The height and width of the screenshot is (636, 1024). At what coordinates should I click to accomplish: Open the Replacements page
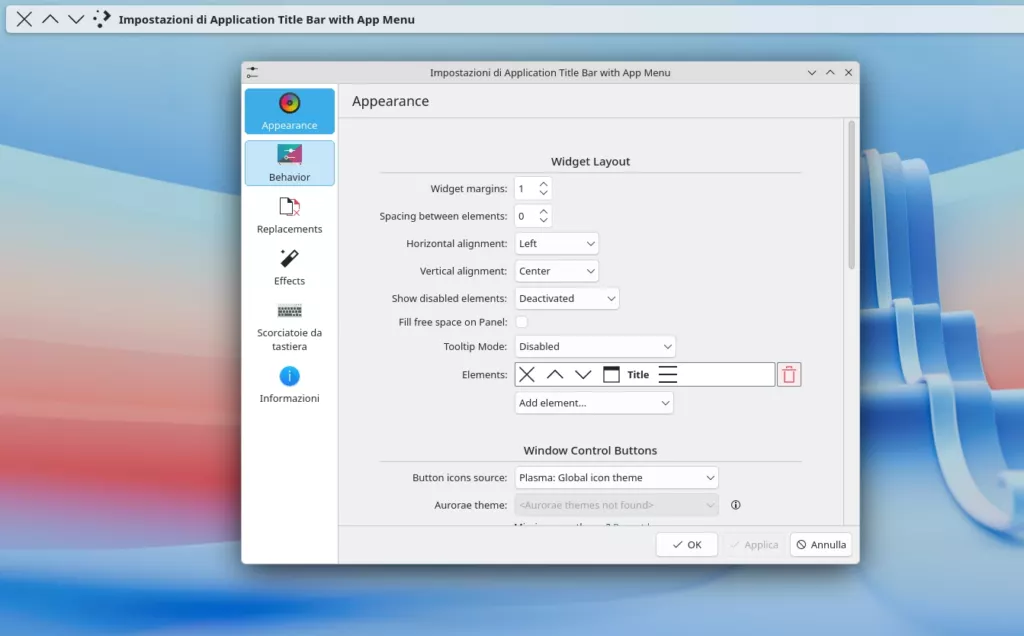click(x=289, y=215)
